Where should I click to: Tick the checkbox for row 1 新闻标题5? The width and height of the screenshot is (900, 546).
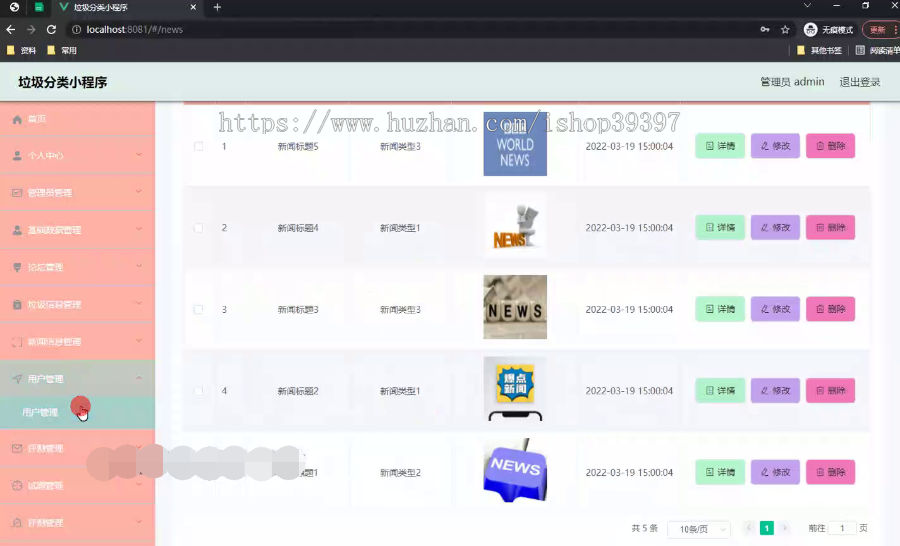tap(199, 146)
